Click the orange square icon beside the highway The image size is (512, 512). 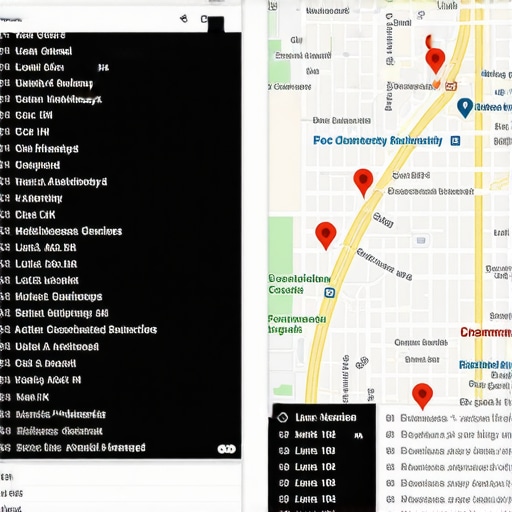click(x=451, y=86)
